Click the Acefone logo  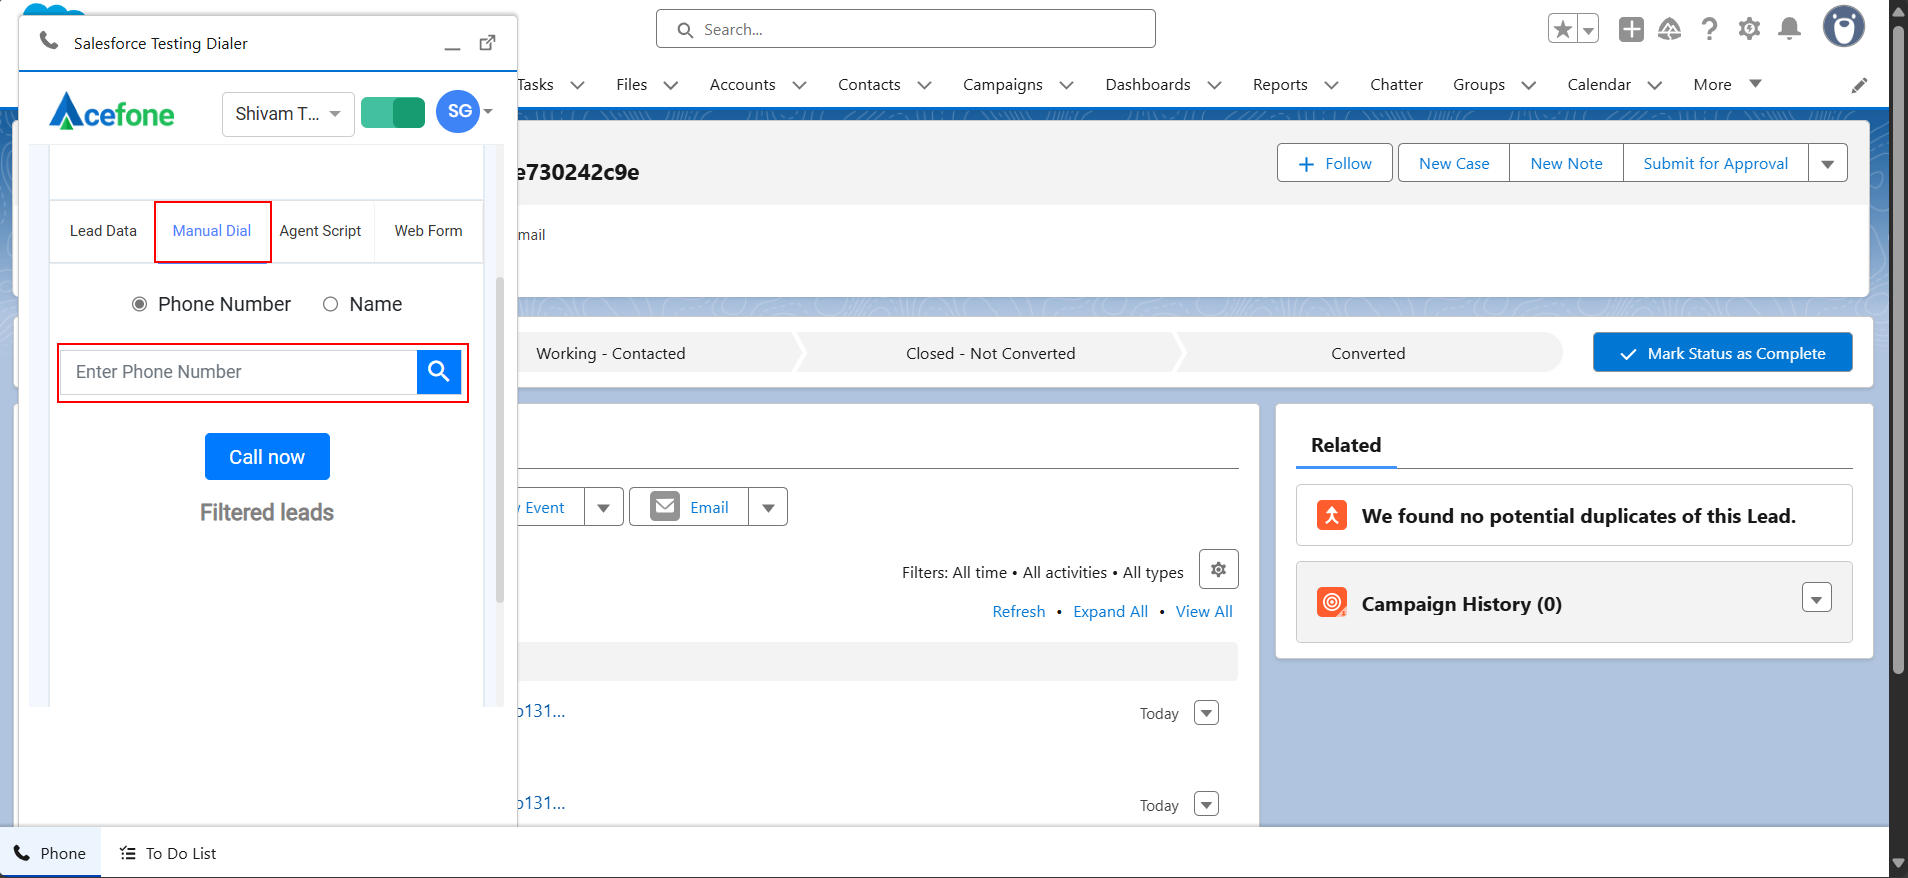[x=112, y=112]
